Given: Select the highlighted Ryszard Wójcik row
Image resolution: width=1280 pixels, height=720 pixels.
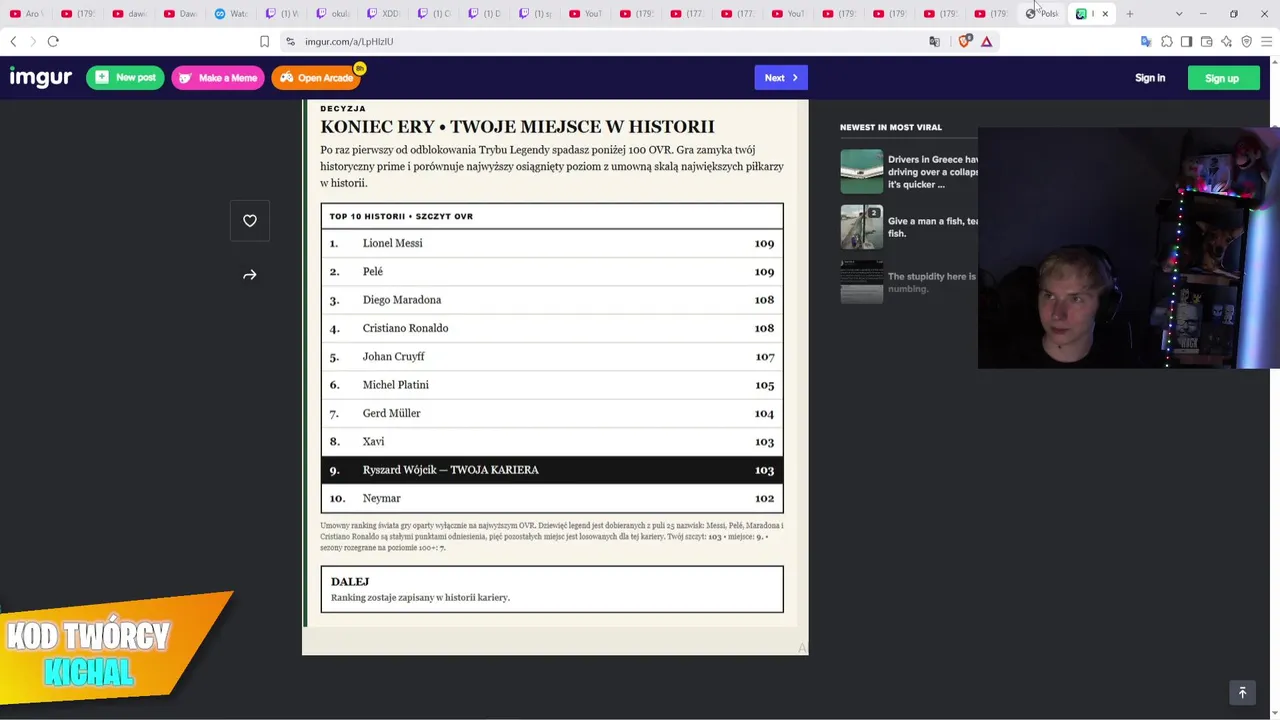Looking at the screenshot, I should coord(552,470).
